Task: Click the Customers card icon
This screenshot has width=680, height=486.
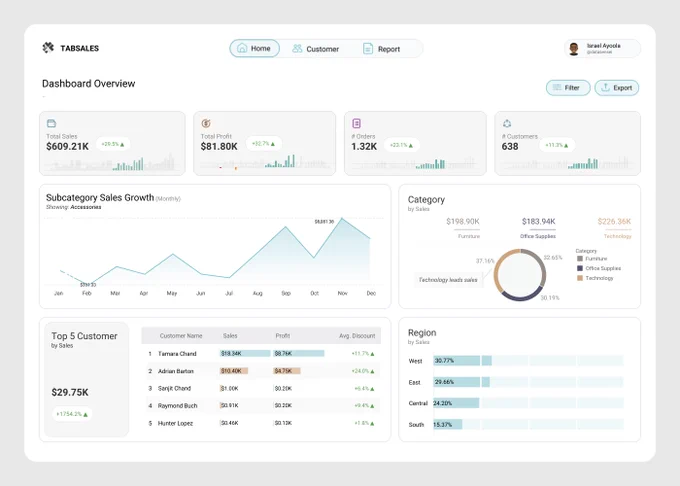Action: coord(507,124)
